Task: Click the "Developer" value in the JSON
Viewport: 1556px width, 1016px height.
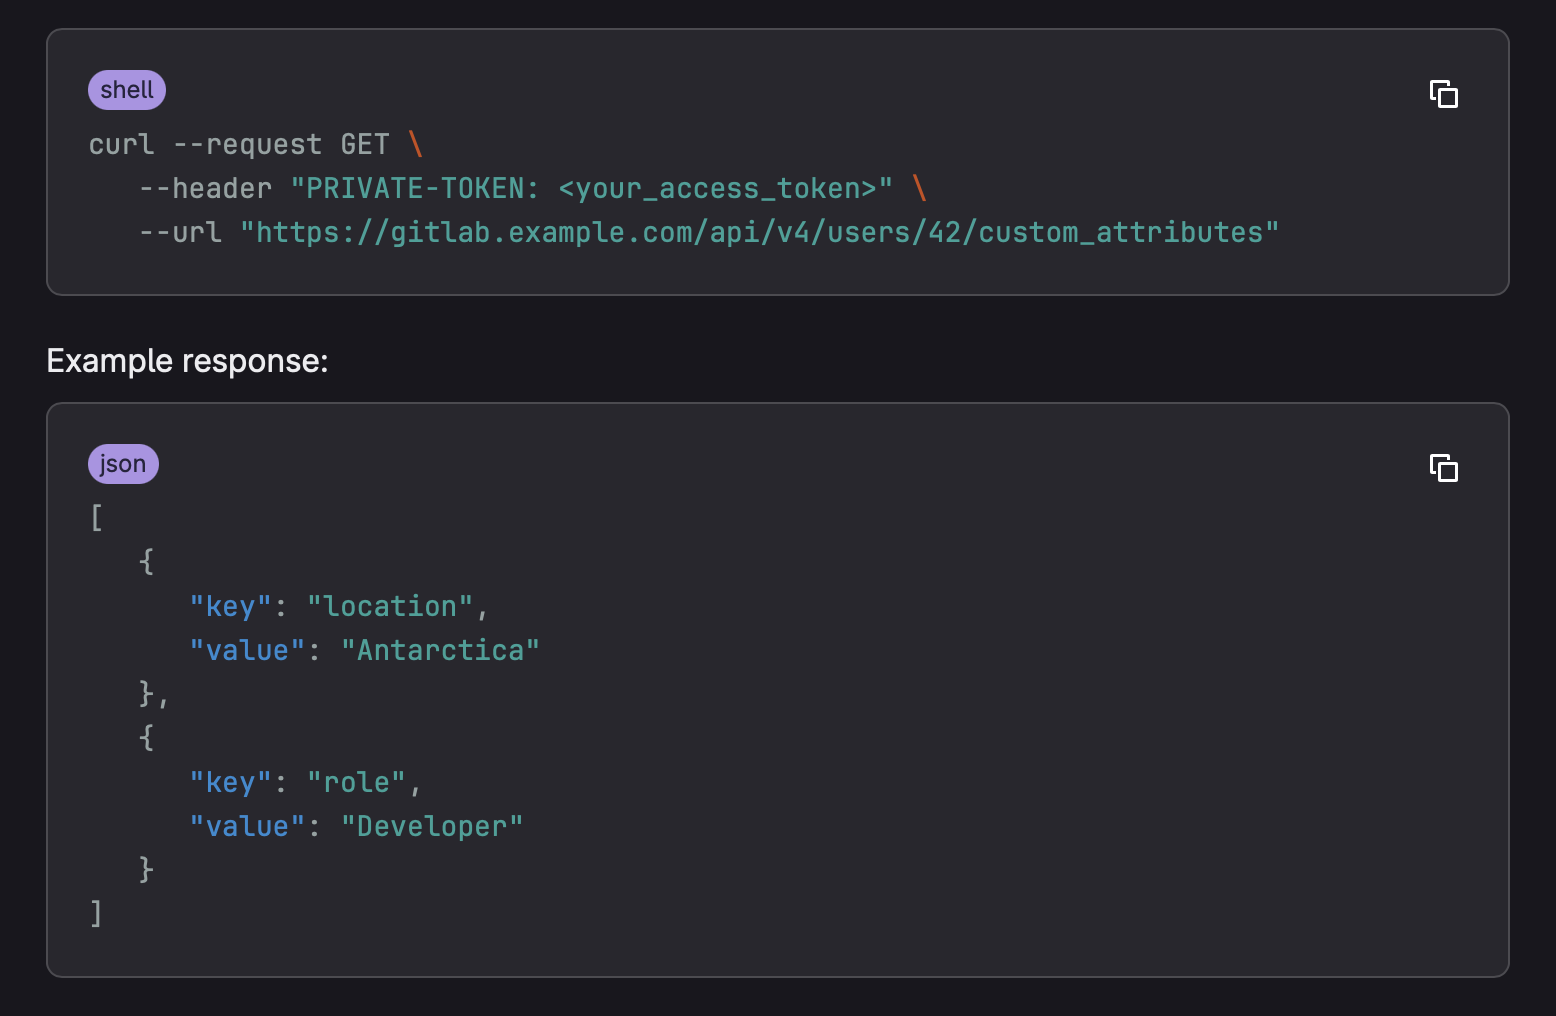Action: pyautogui.click(x=432, y=826)
